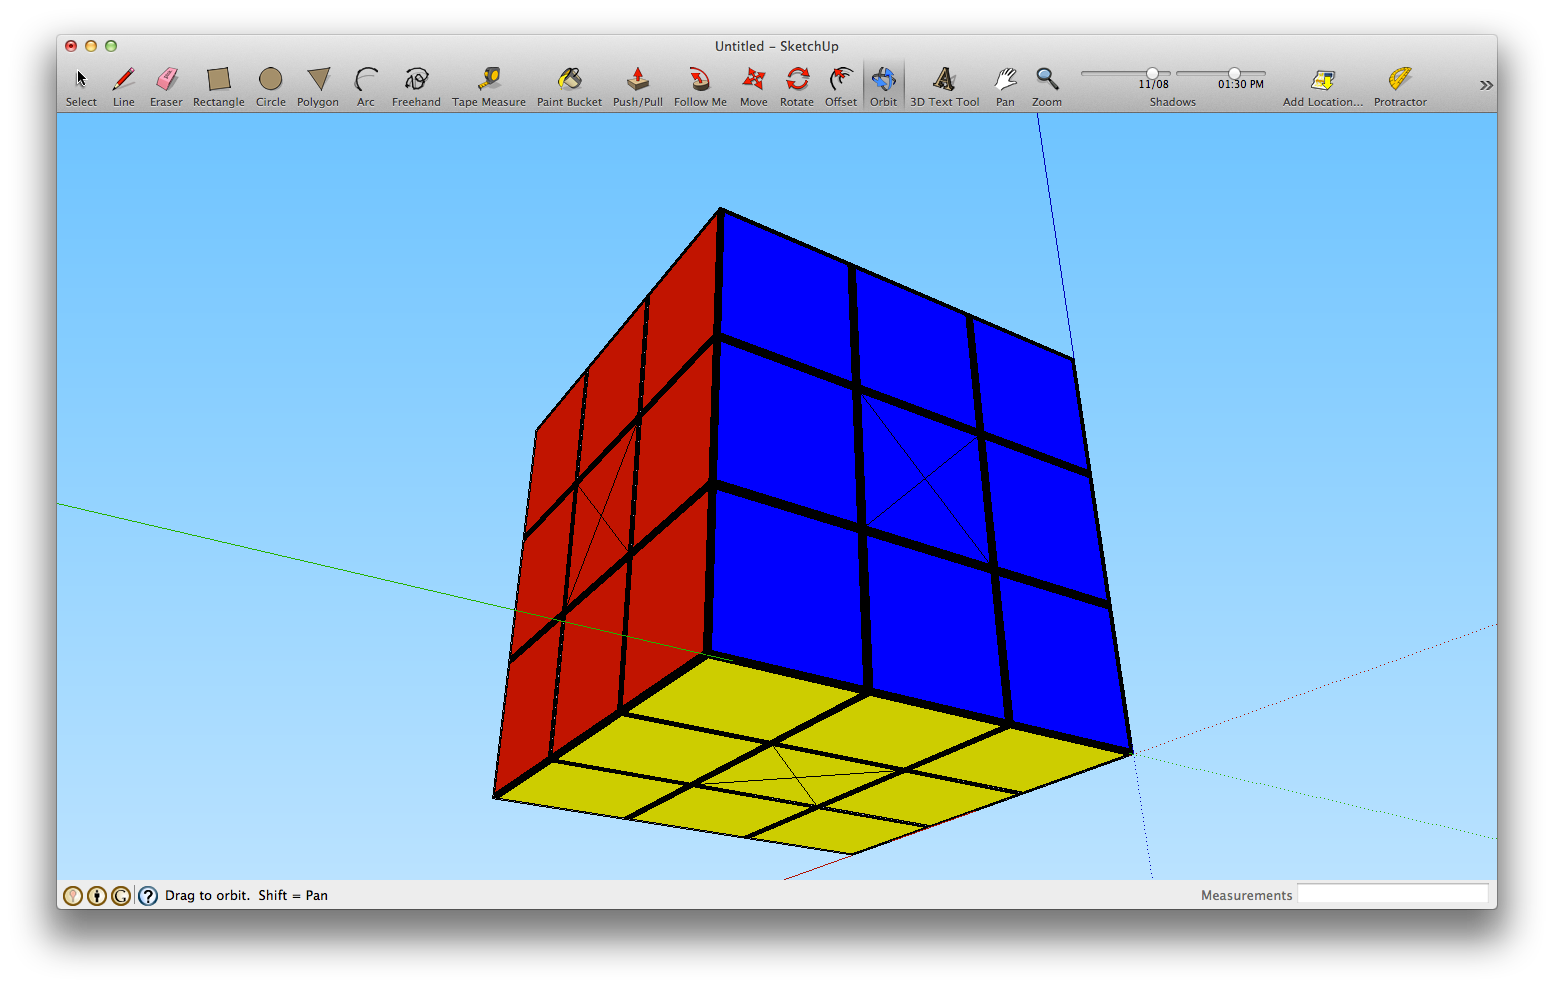Switch to the Eraser tool
Image resolution: width=1554 pixels, height=988 pixels.
point(166,80)
